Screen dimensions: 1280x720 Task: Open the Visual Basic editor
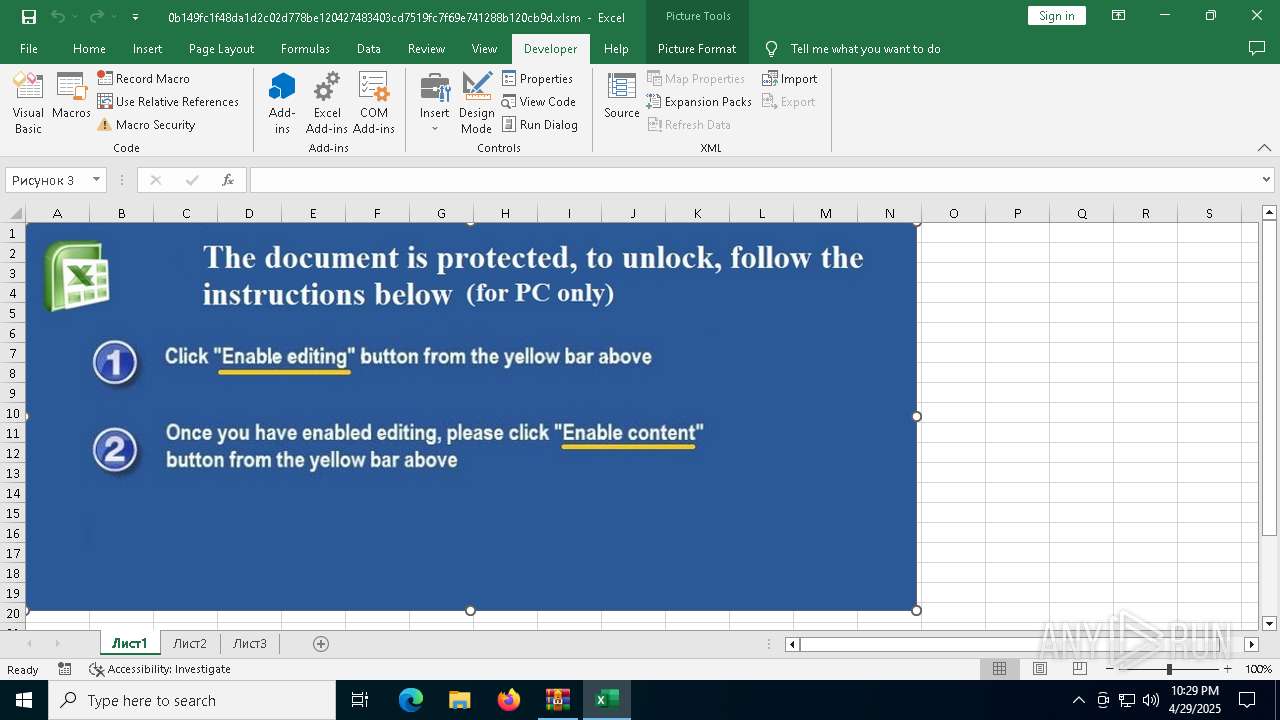tap(28, 103)
